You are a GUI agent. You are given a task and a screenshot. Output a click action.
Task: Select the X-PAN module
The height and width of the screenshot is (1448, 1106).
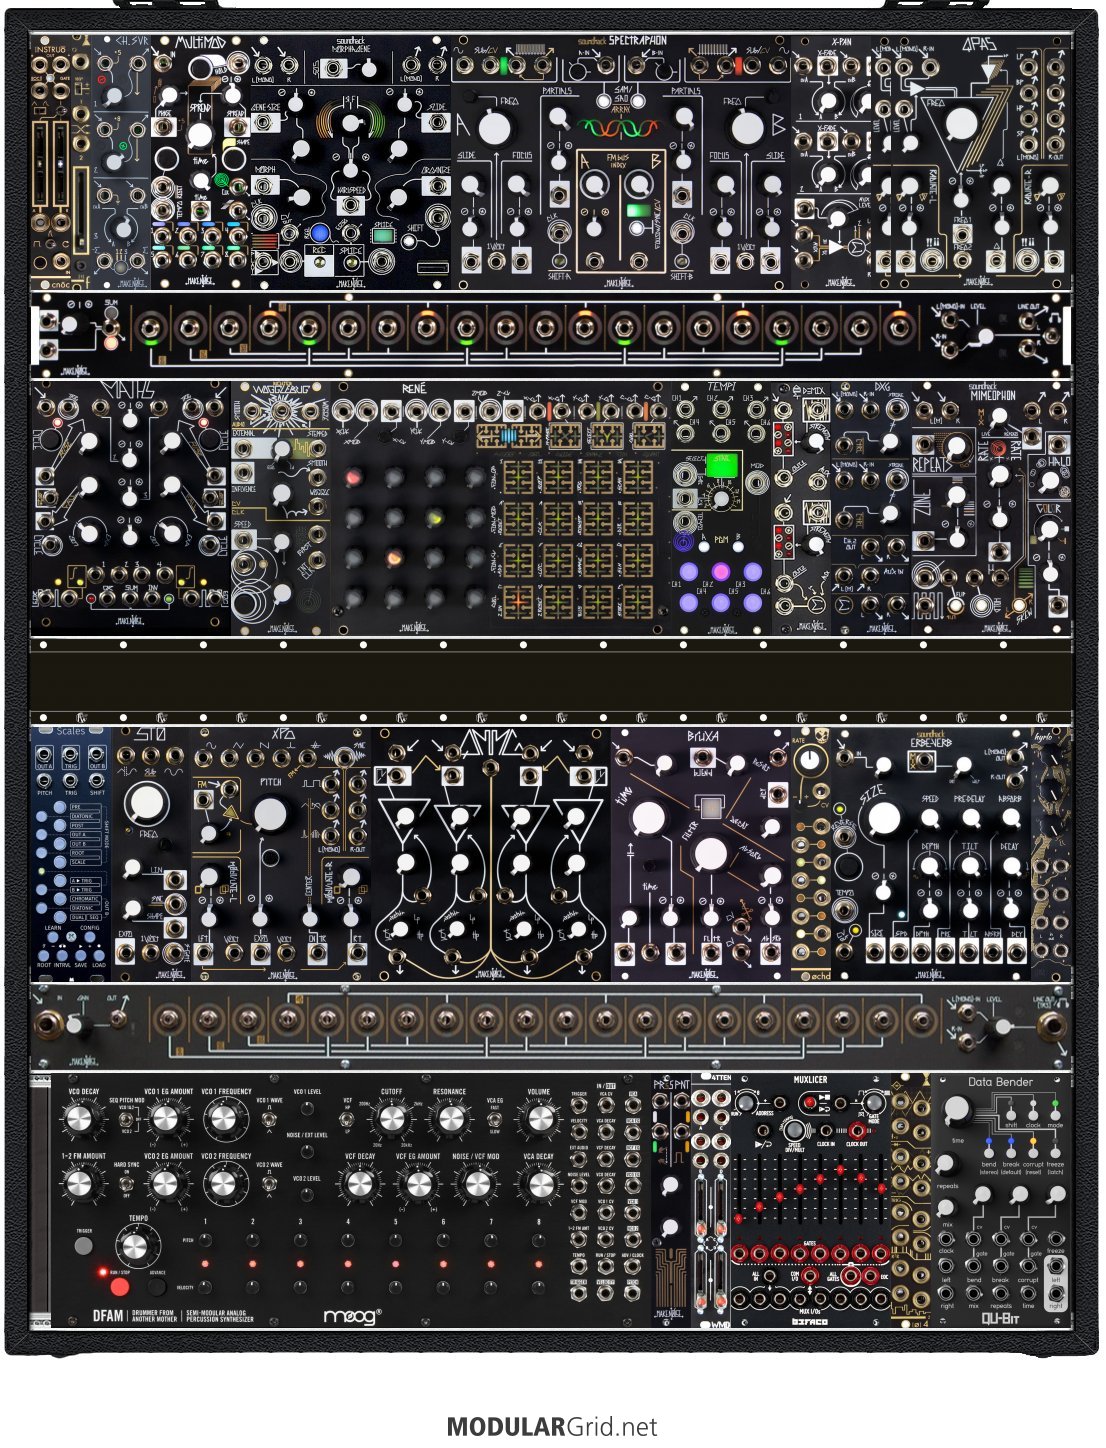831,163
